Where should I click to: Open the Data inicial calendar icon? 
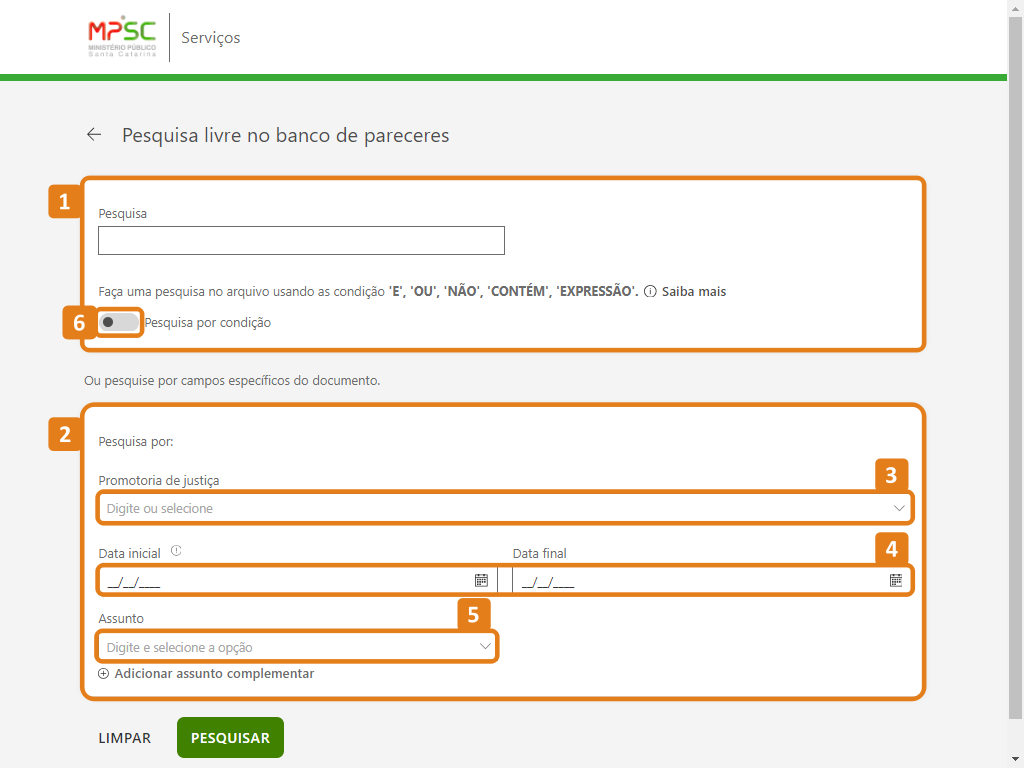pos(481,580)
